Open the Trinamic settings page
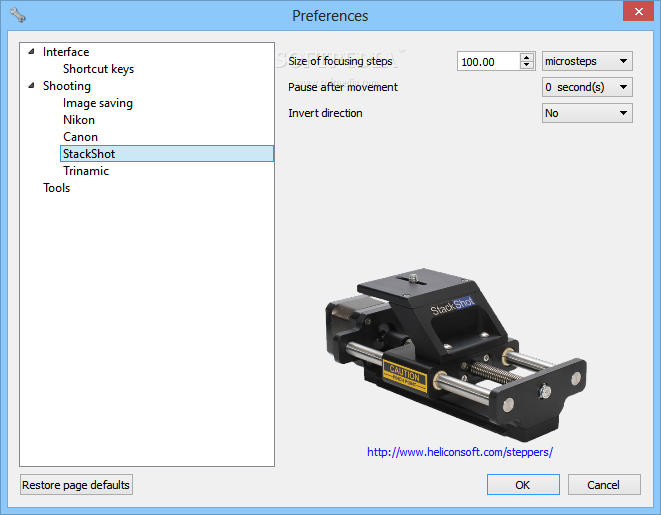Viewport: 661px width, 515px height. (86, 171)
